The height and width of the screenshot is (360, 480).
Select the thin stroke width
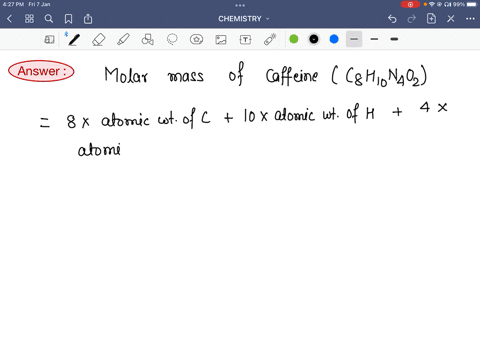pyautogui.click(x=354, y=39)
